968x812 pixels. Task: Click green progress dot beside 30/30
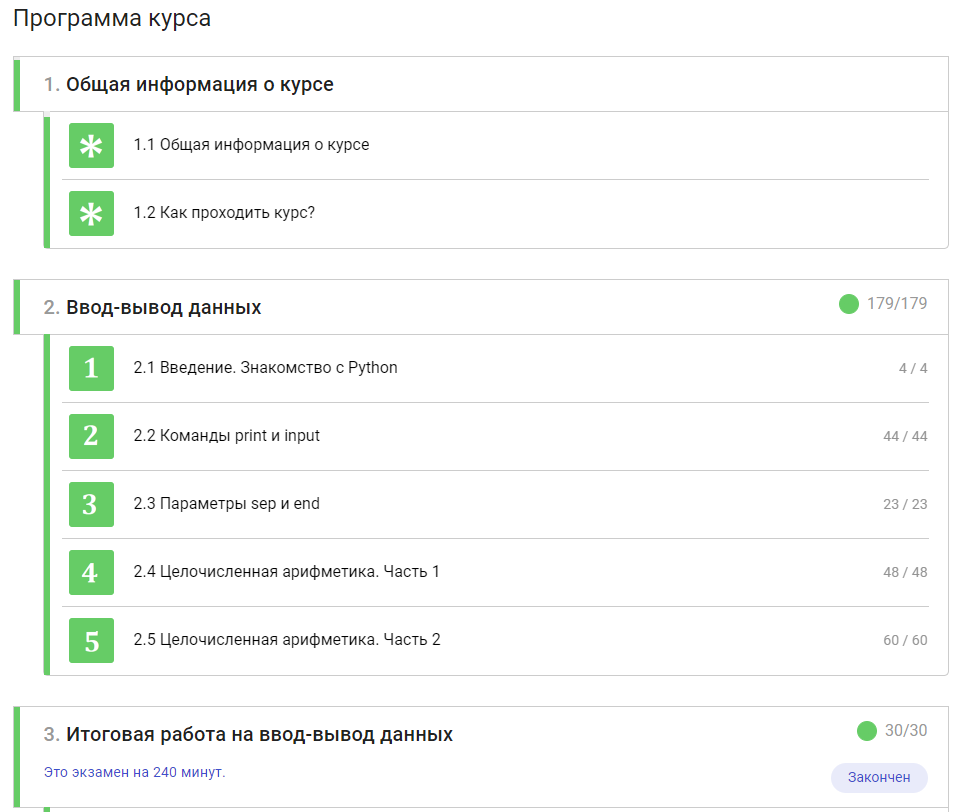867,731
